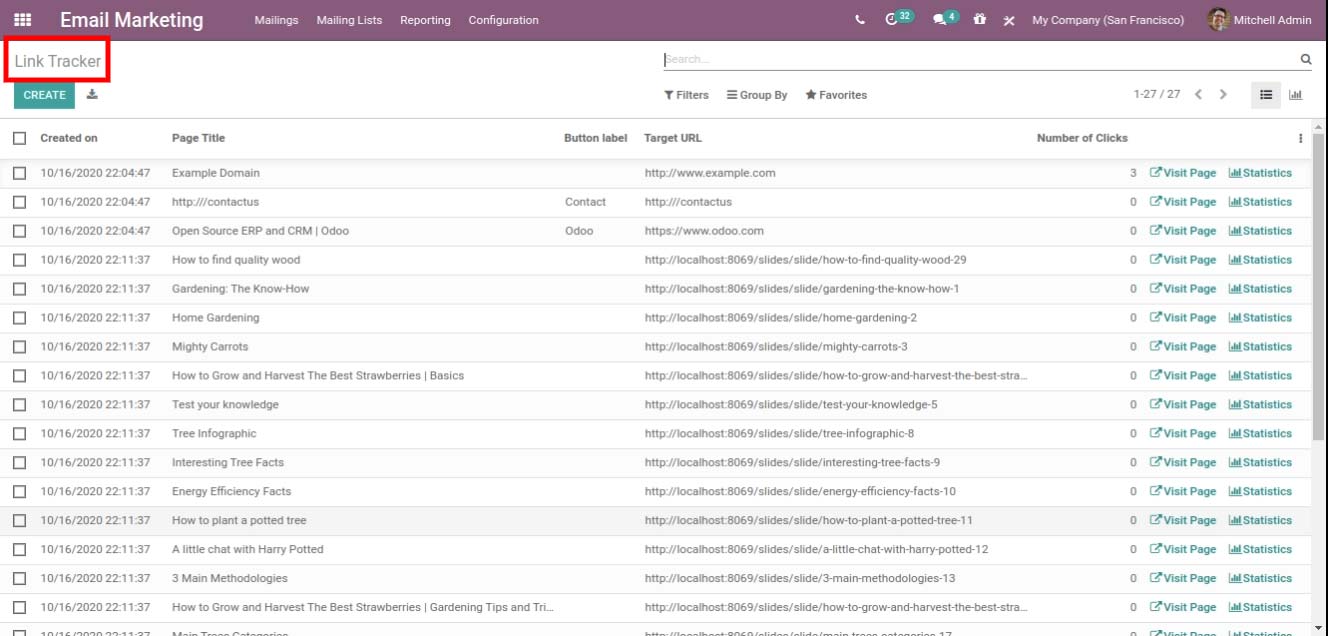Expand the Favorites dropdown
The width and height of the screenshot is (1328, 636).
[x=836, y=95]
